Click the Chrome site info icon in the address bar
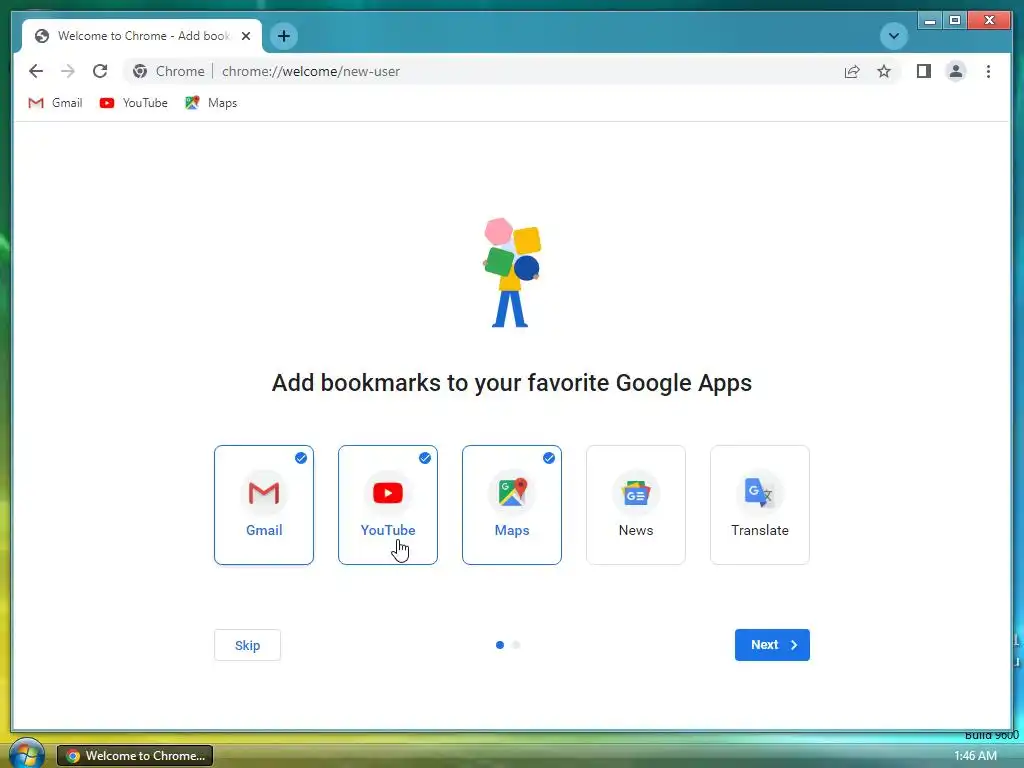The width and height of the screenshot is (1024, 768). click(140, 71)
